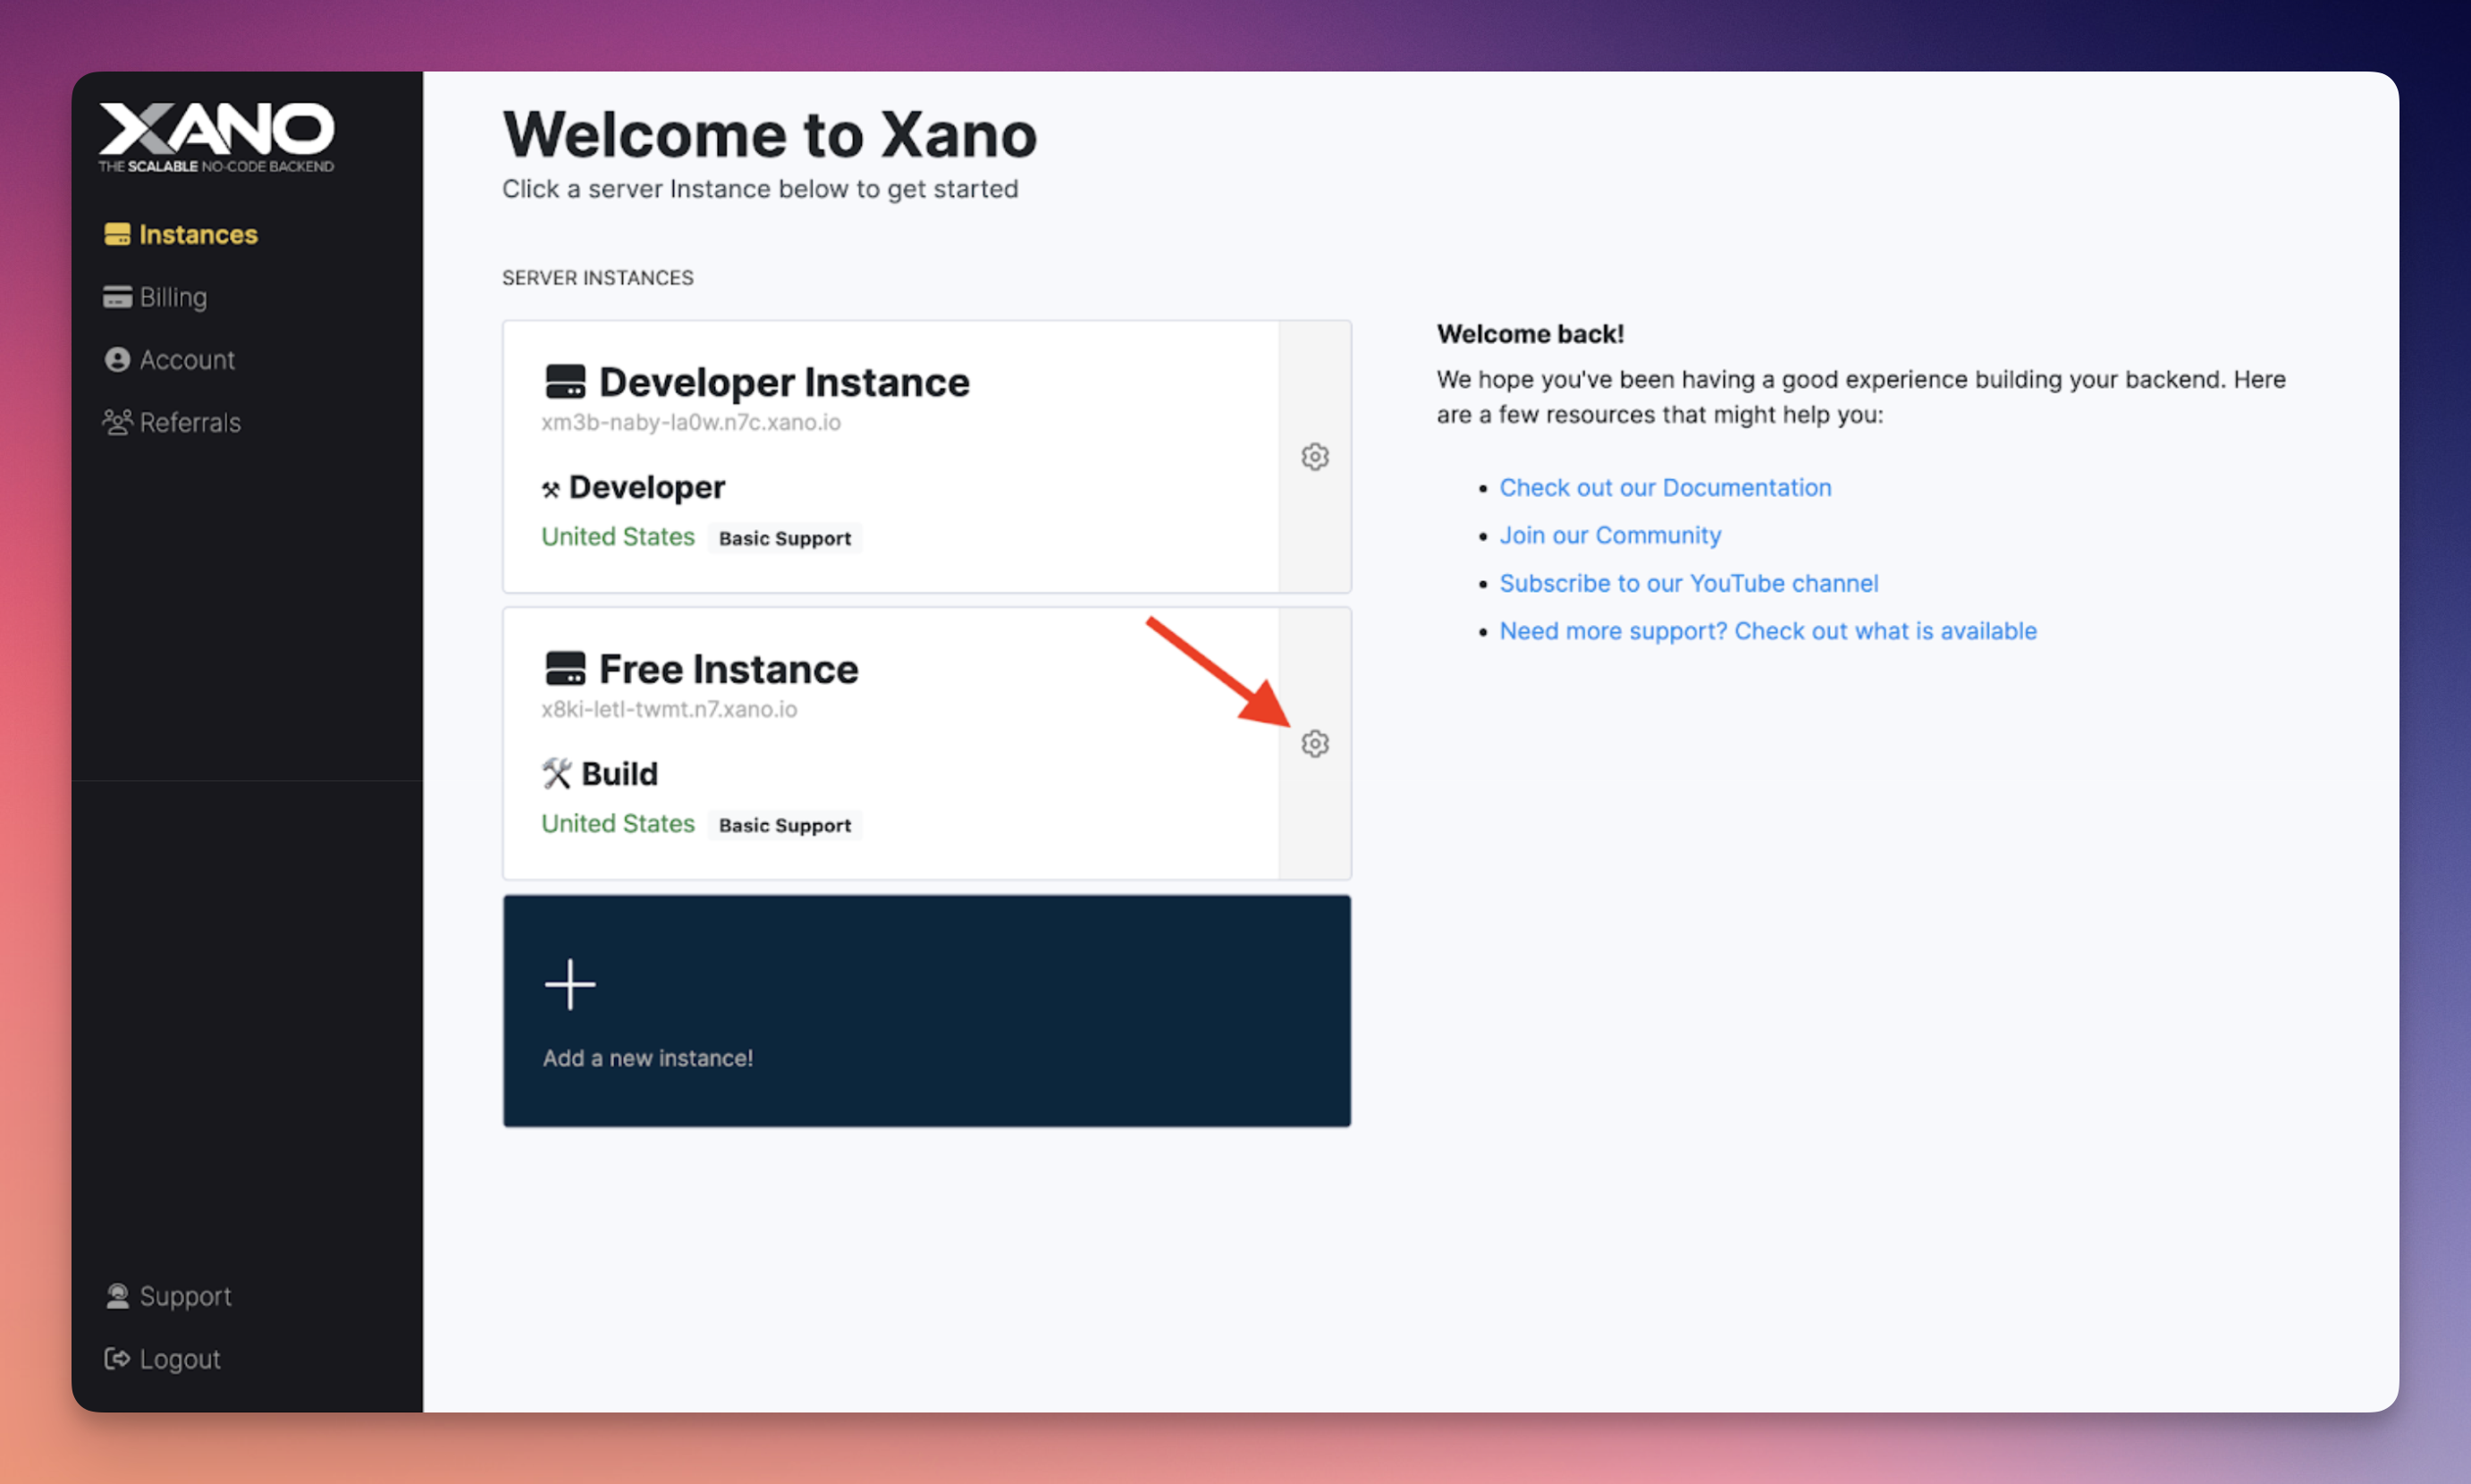This screenshot has width=2471, height=1484.
Task: Click the Developer Instance server icon
Action: pyautogui.click(x=565, y=382)
